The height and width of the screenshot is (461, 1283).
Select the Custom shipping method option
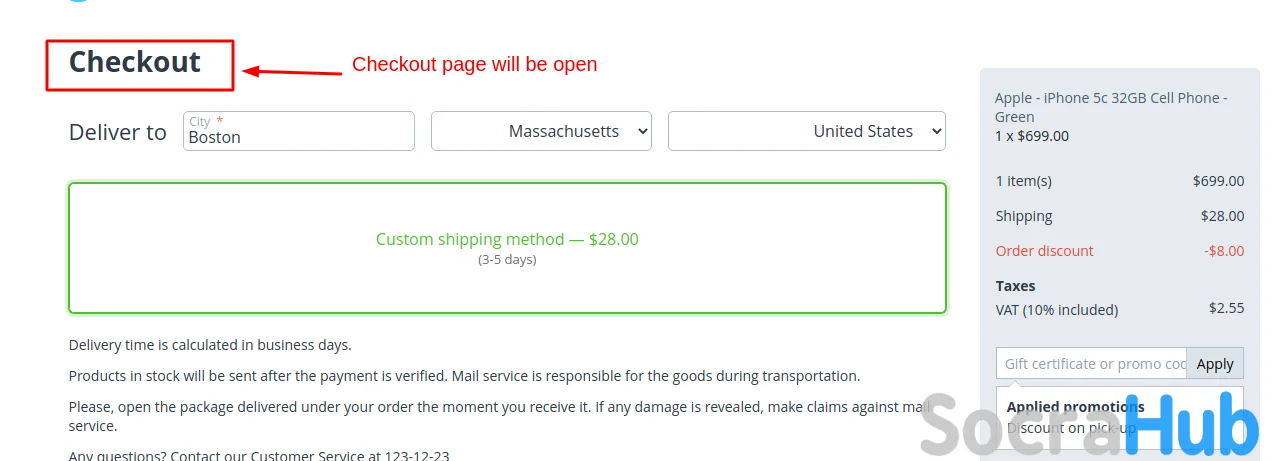point(507,240)
